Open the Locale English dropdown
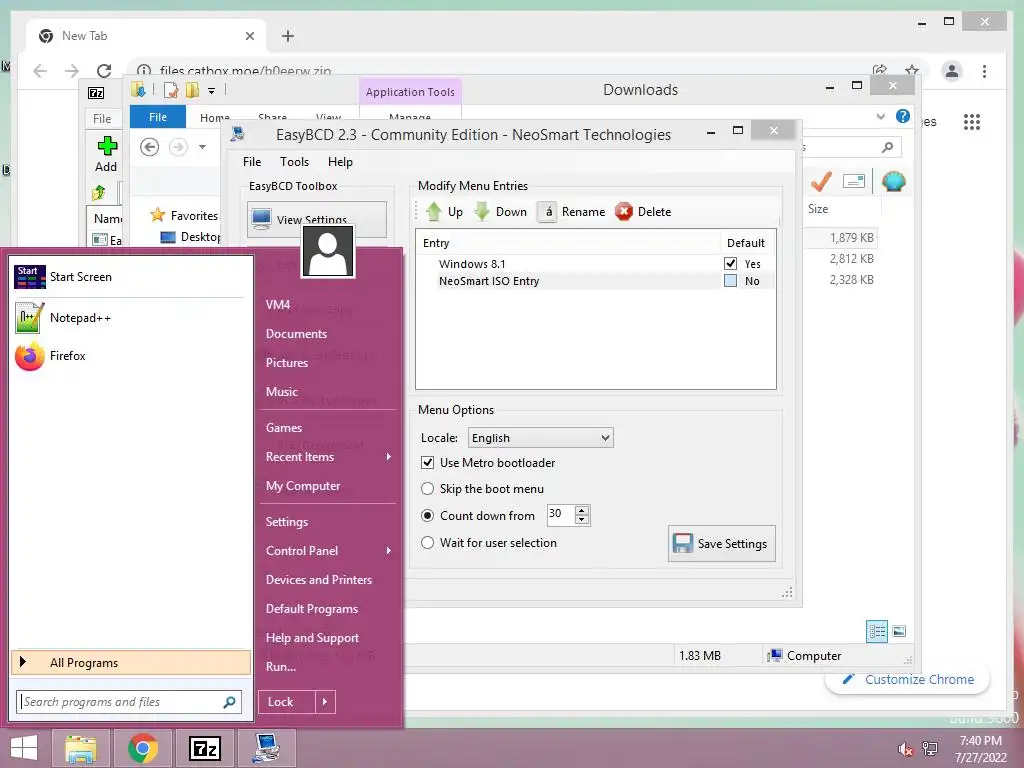Screen dimensions: 1024x768 click(x=541, y=438)
